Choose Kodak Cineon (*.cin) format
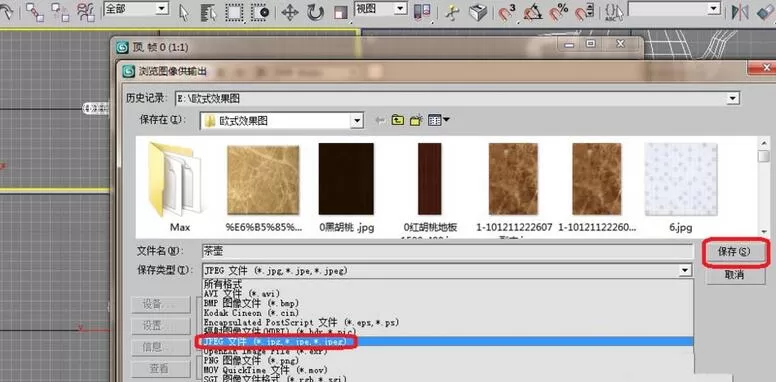 (251, 313)
